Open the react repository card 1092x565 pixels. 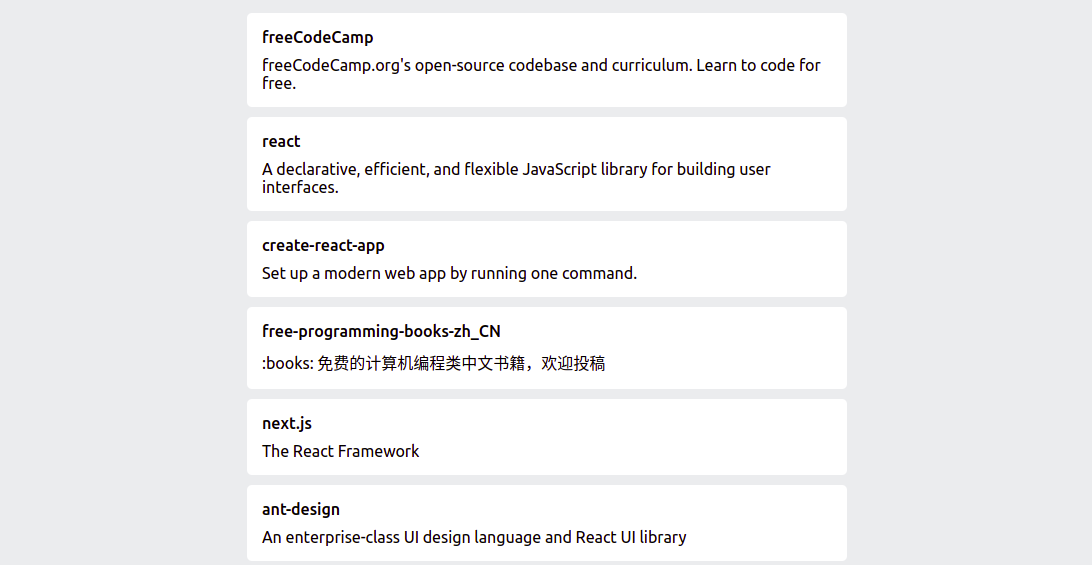pyautogui.click(x=547, y=164)
